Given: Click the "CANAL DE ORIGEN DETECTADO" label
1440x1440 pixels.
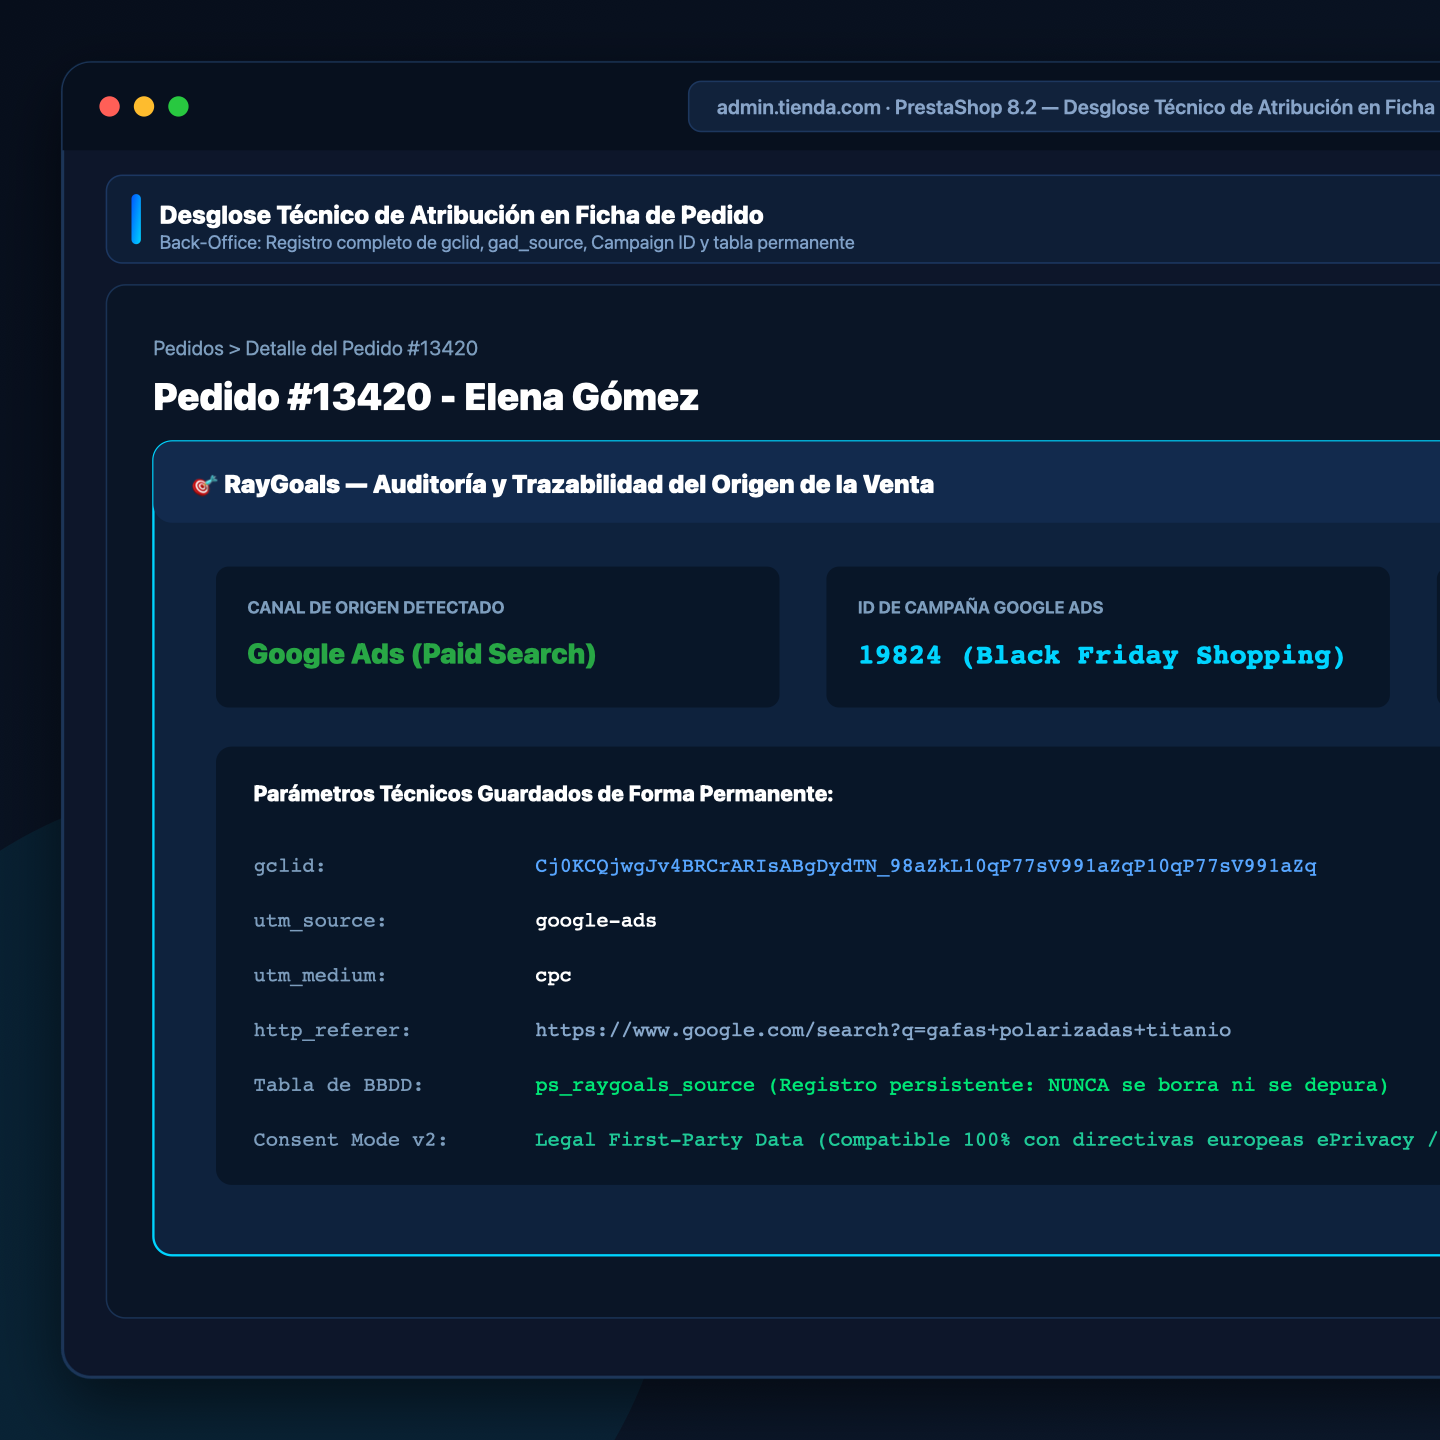Looking at the screenshot, I should pos(376,608).
